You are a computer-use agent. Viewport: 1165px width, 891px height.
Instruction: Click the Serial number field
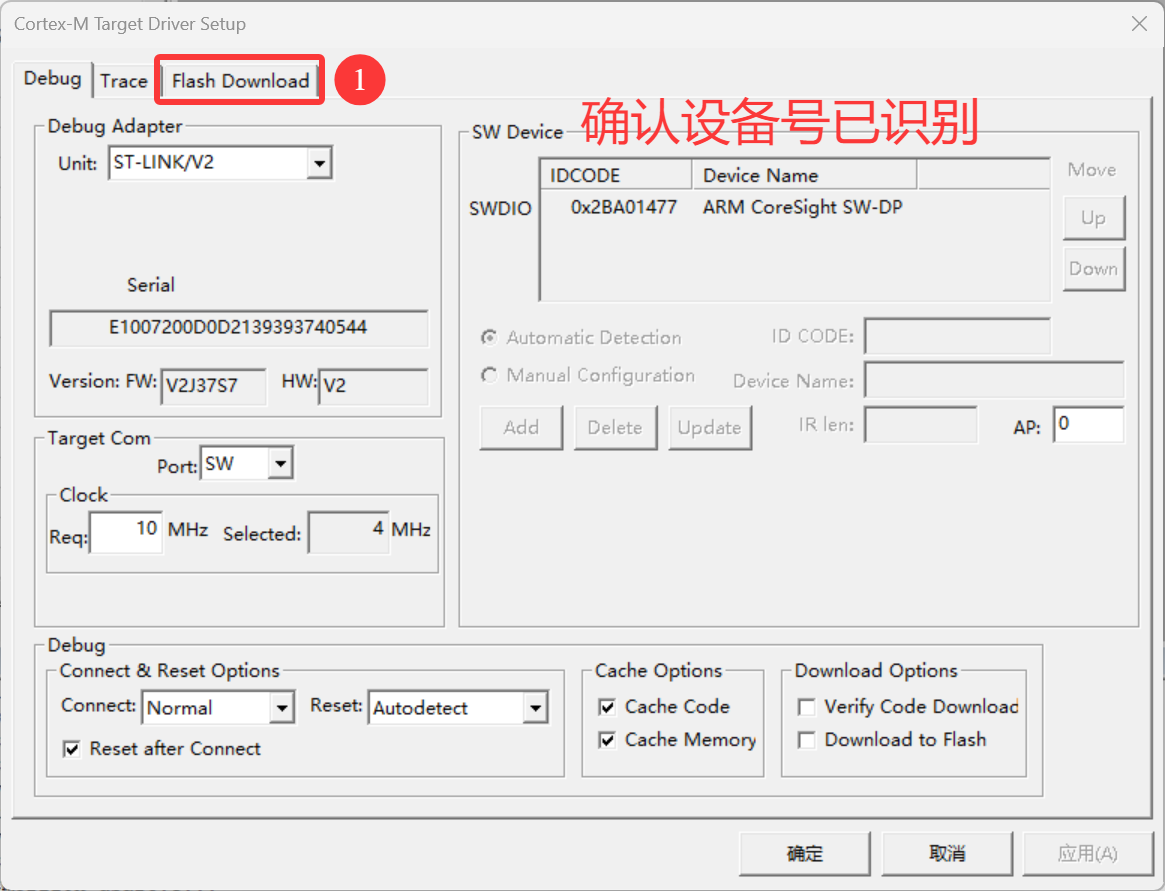coord(238,328)
